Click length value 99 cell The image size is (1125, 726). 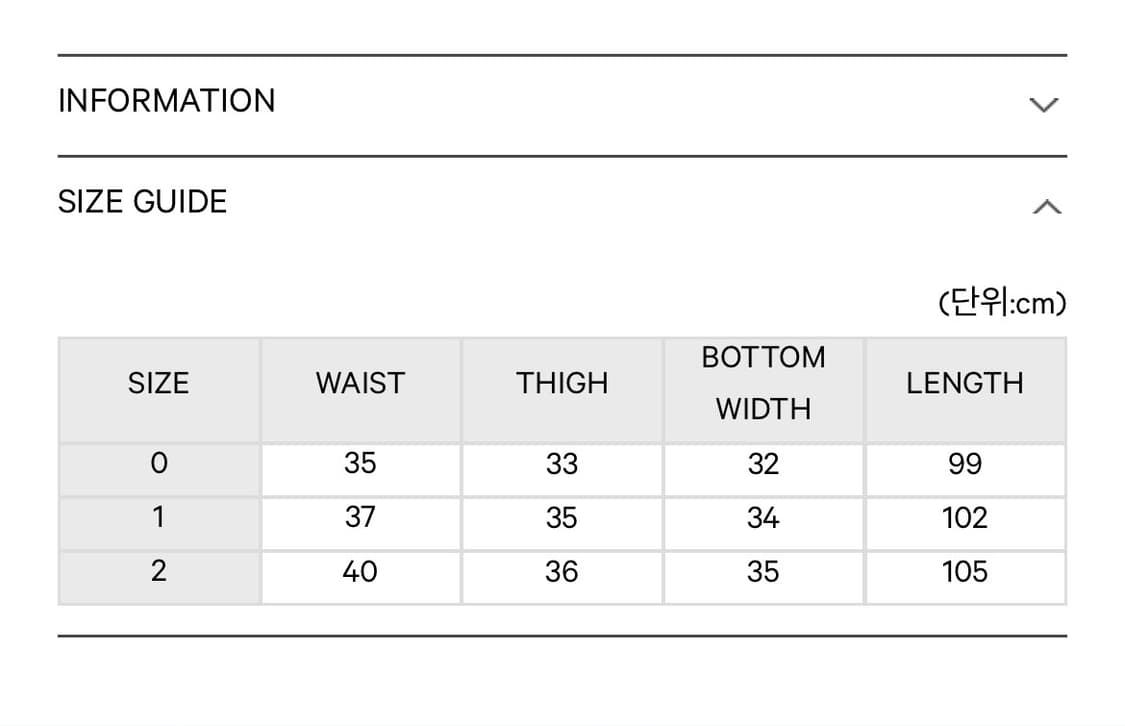(965, 464)
